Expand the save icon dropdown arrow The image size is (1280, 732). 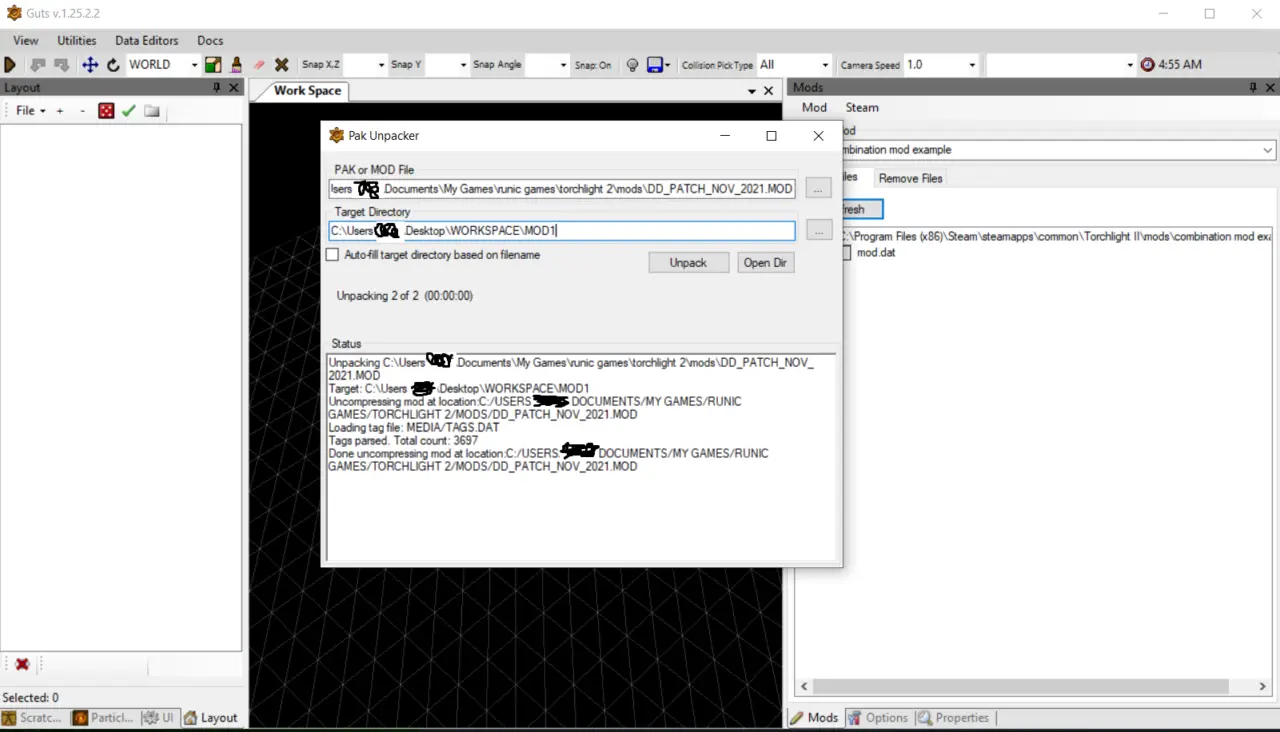coord(667,65)
